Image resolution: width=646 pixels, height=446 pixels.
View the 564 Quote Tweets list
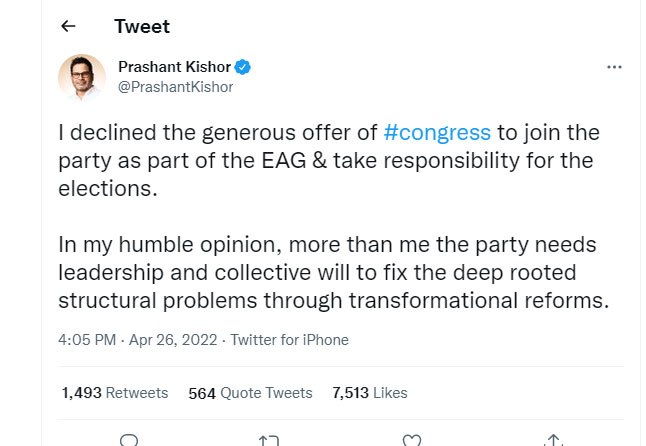[x=250, y=393]
